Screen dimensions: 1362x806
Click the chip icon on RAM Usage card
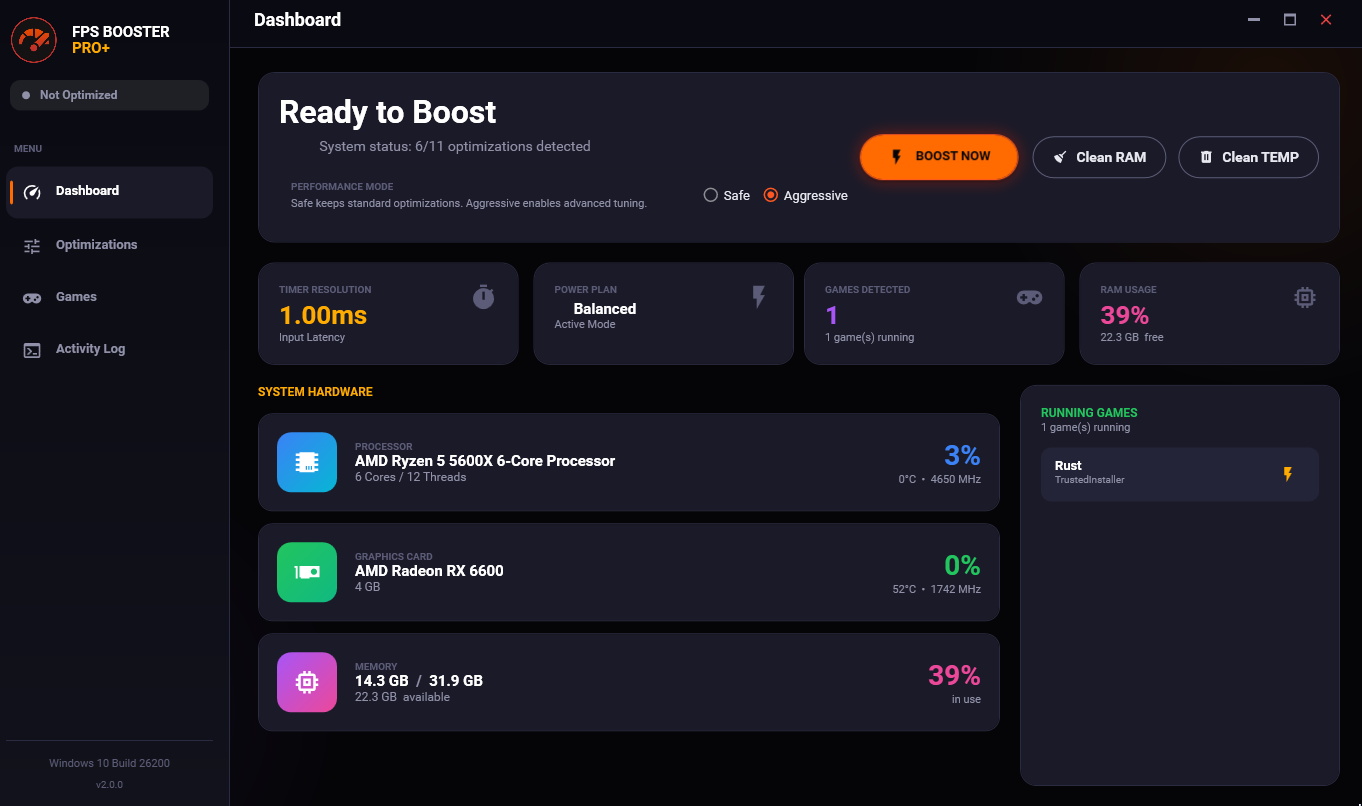coord(1304,296)
